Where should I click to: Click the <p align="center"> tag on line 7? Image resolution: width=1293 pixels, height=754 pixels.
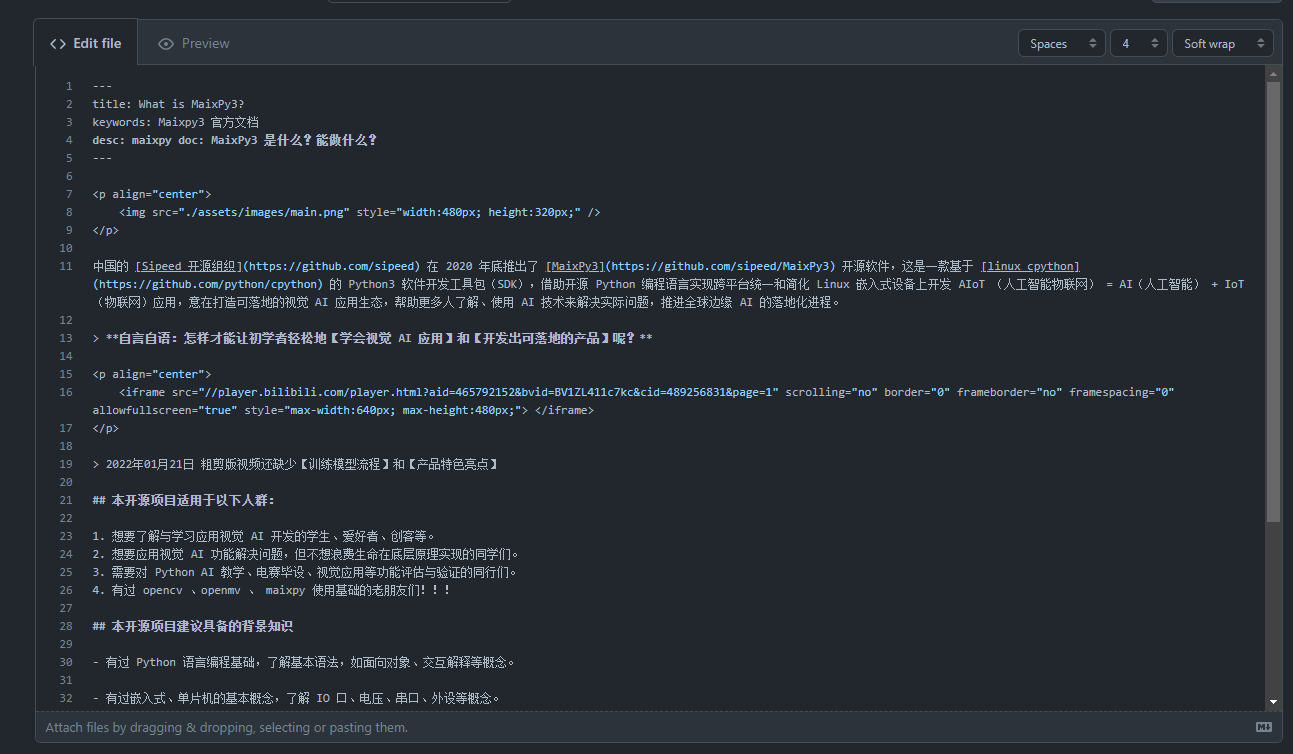151,194
